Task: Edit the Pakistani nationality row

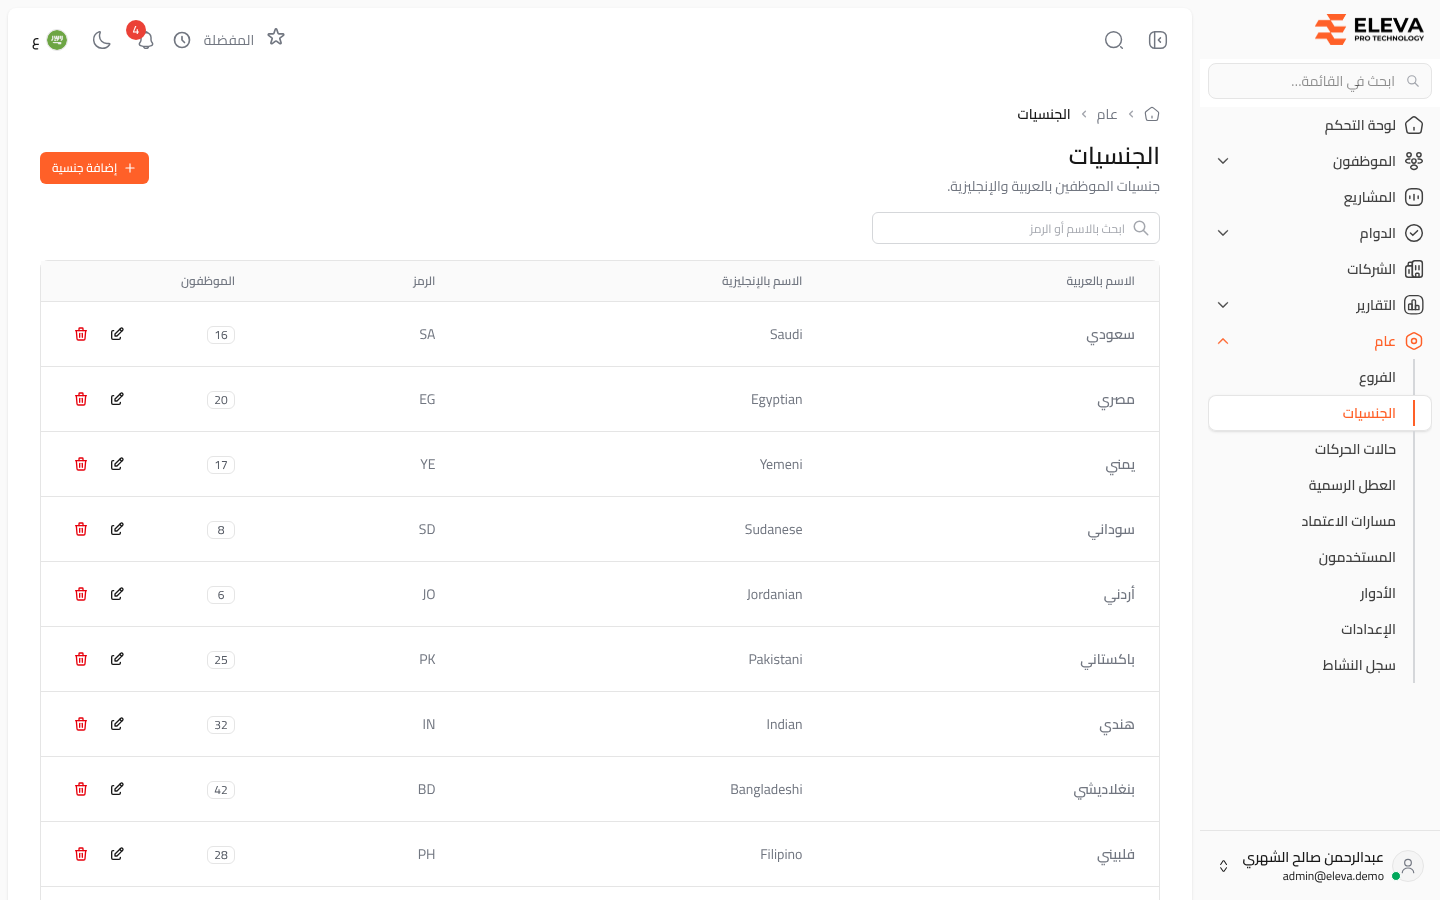Action: tap(117, 659)
